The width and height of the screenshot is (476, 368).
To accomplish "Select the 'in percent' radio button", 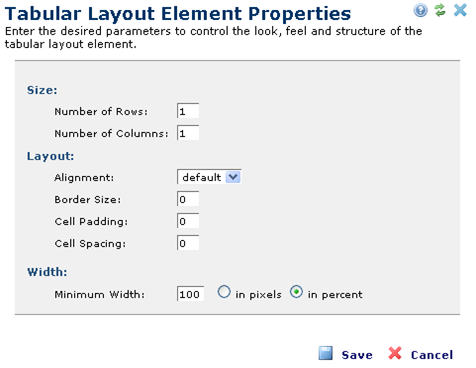I will point(296,292).
